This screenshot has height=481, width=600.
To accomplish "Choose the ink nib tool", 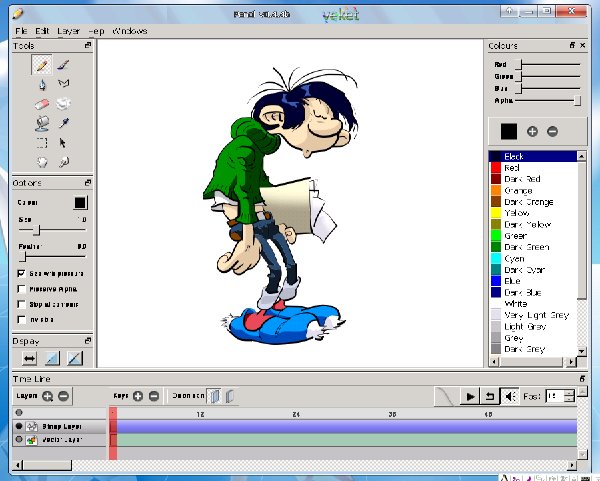I will point(42,84).
